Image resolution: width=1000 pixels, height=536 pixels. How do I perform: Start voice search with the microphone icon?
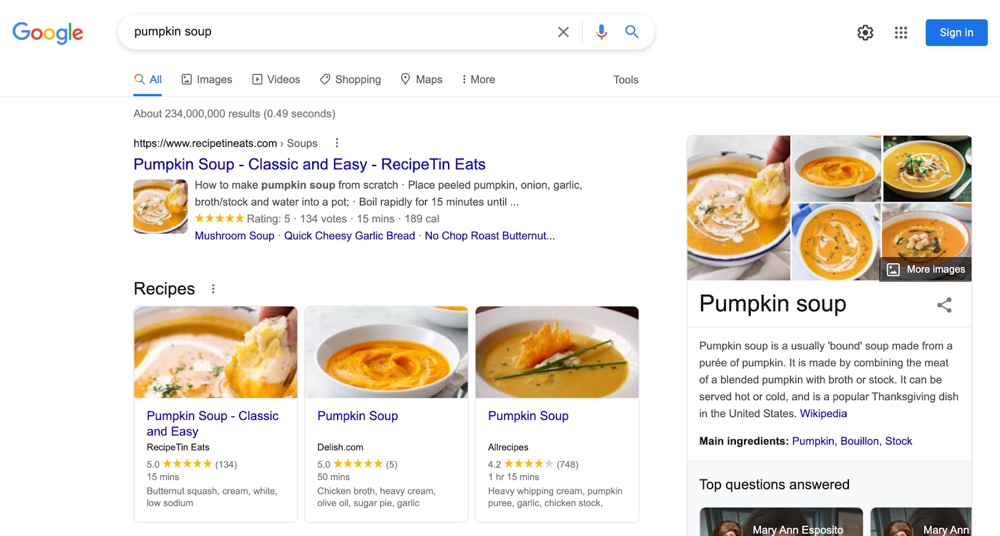click(x=601, y=32)
